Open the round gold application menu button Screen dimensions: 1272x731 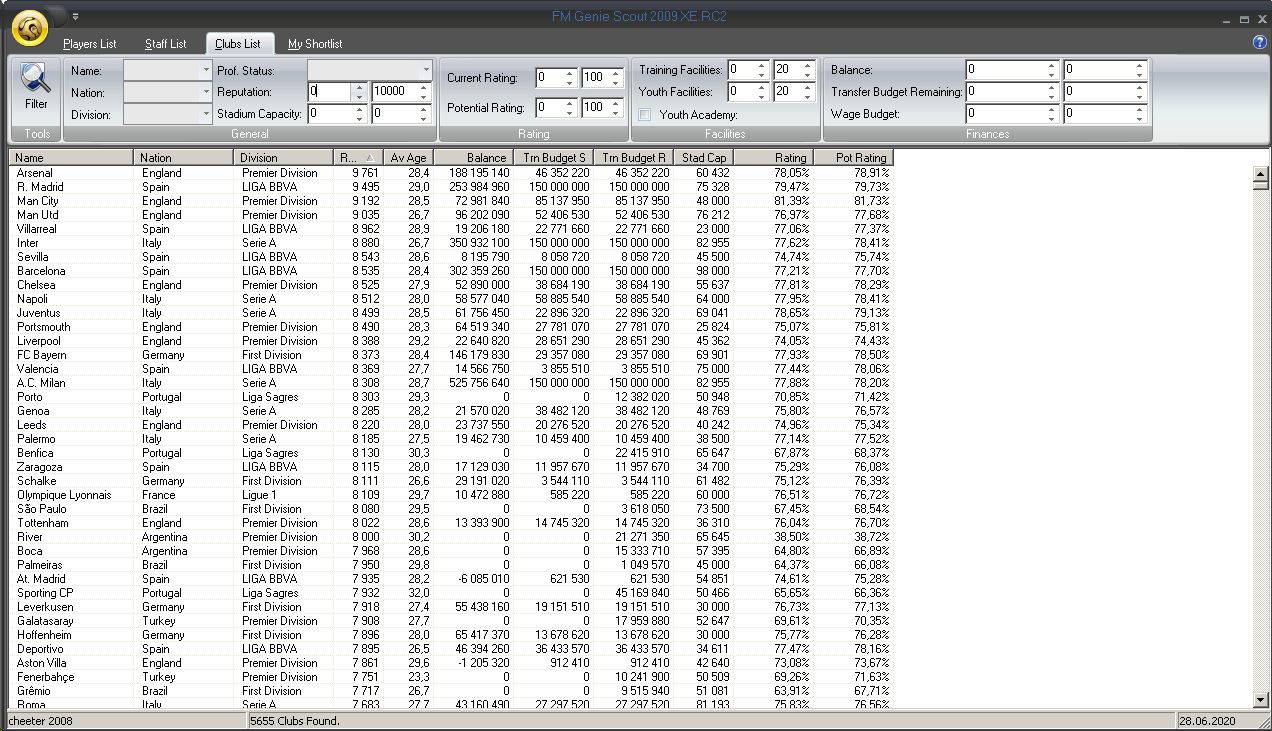tap(30, 30)
